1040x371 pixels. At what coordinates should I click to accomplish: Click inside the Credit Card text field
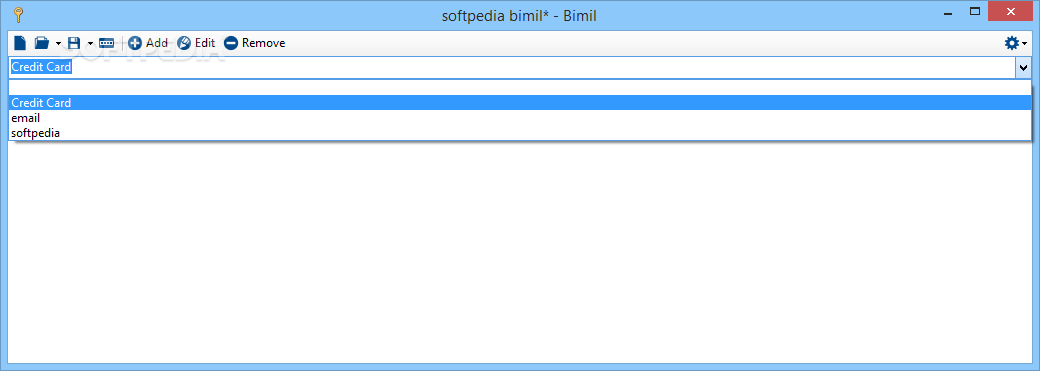[511, 67]
